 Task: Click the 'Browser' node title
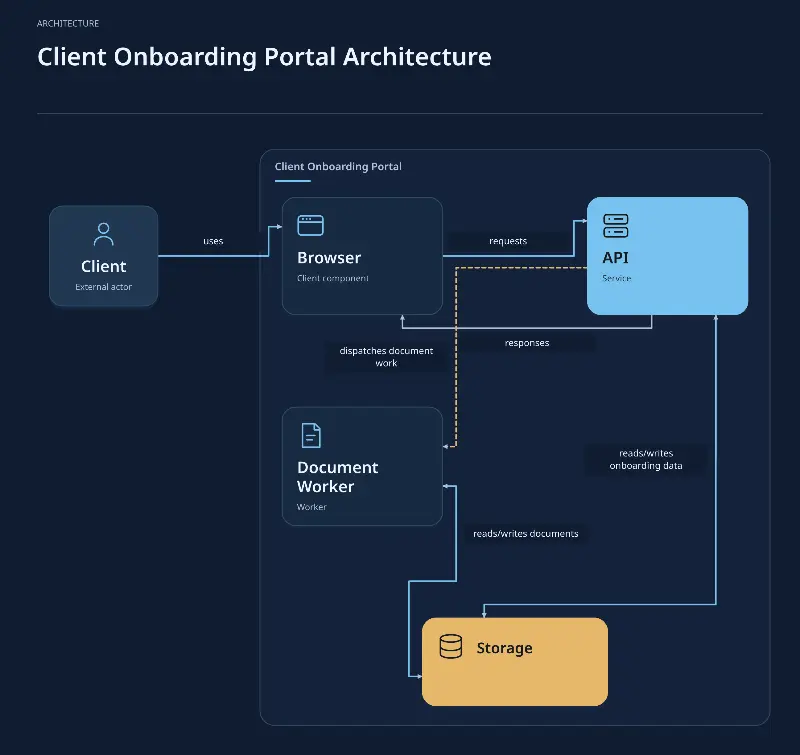(x=329, y=258)
